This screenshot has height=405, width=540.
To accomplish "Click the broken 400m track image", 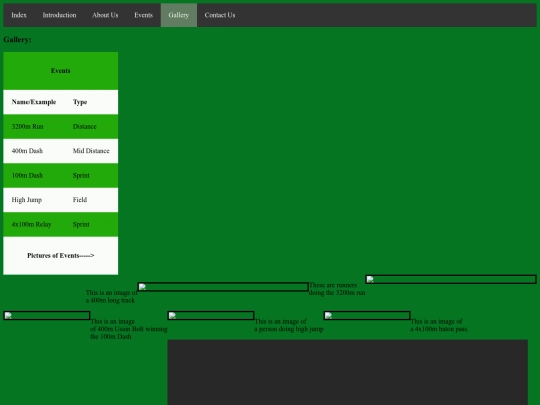I will pos(223,287).
